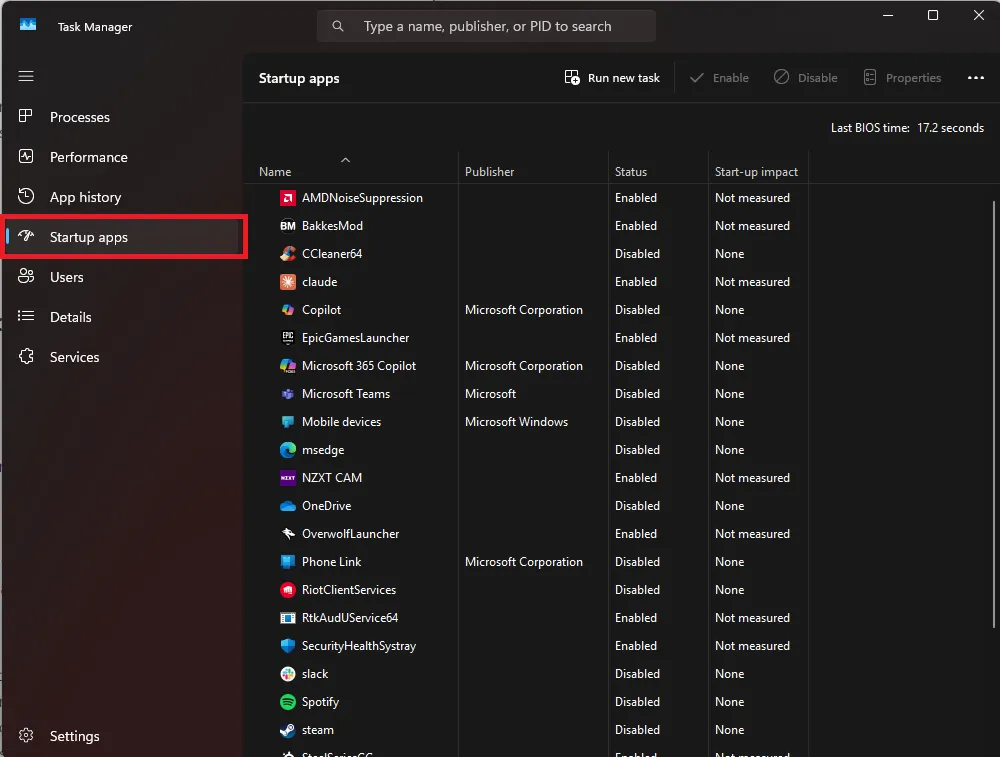Switch to the Processes section

pos(25,117)
